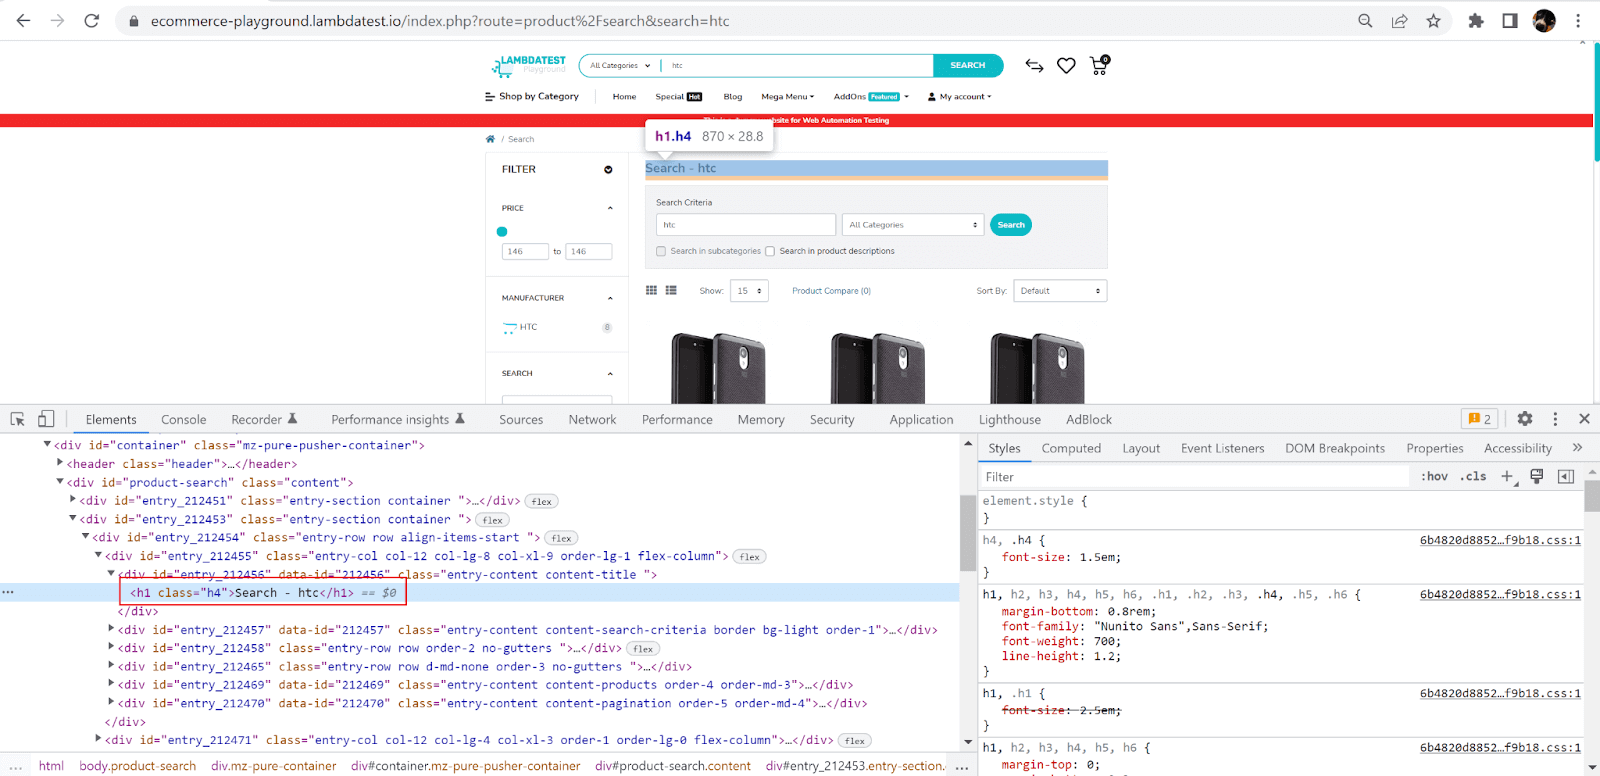Click the browser forward arrow
The height and width of the screenshot is (776, 1600).
click(57, 20)
